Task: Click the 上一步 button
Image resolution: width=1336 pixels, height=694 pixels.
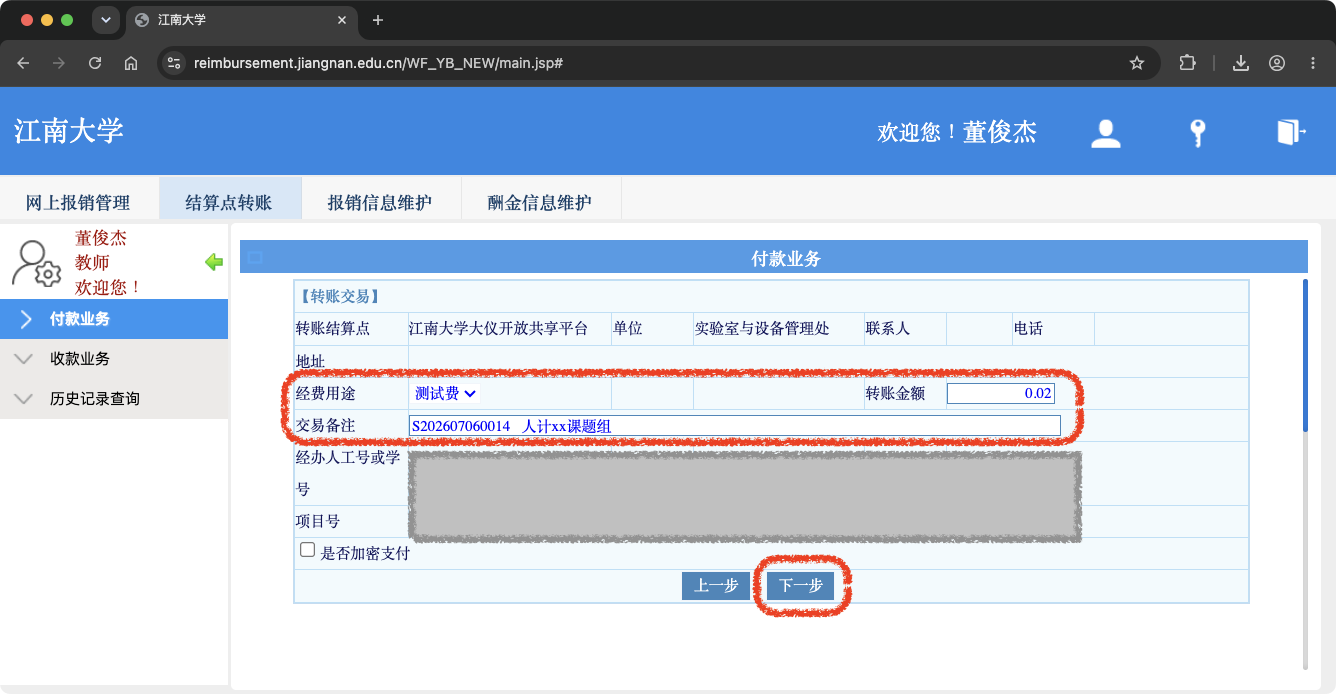Action: coord(716,586)
